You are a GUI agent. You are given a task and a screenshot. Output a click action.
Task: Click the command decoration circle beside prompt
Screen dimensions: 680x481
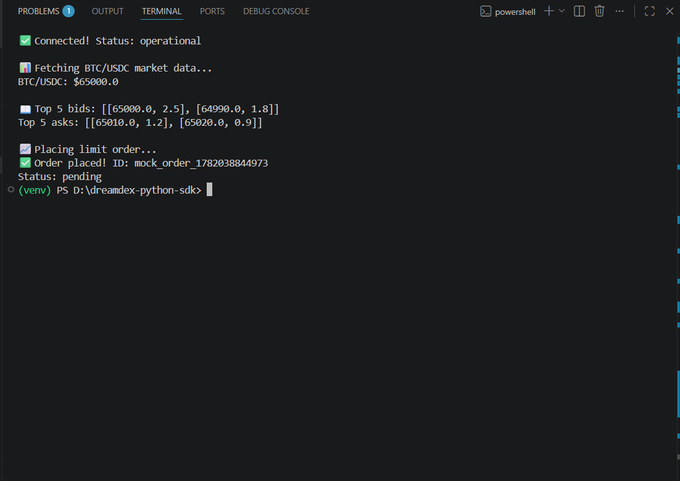[x=11, y=190]
